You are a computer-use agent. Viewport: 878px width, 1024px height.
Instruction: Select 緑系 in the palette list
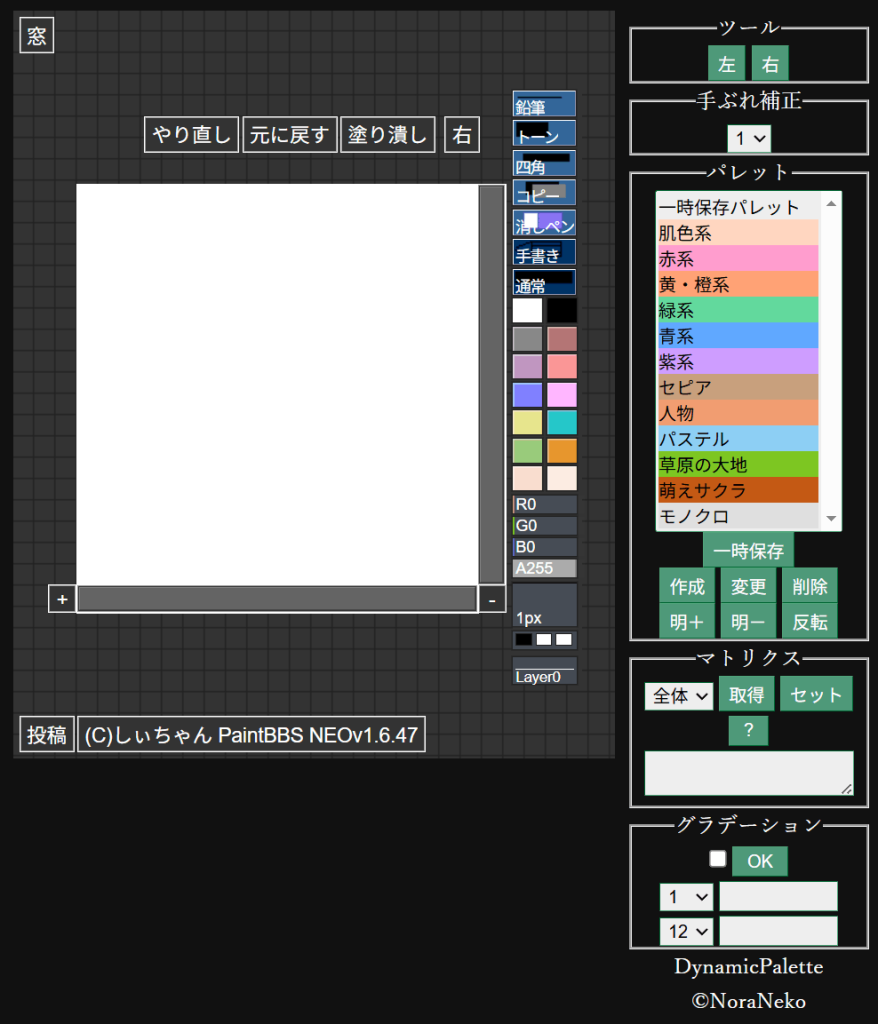737,311
